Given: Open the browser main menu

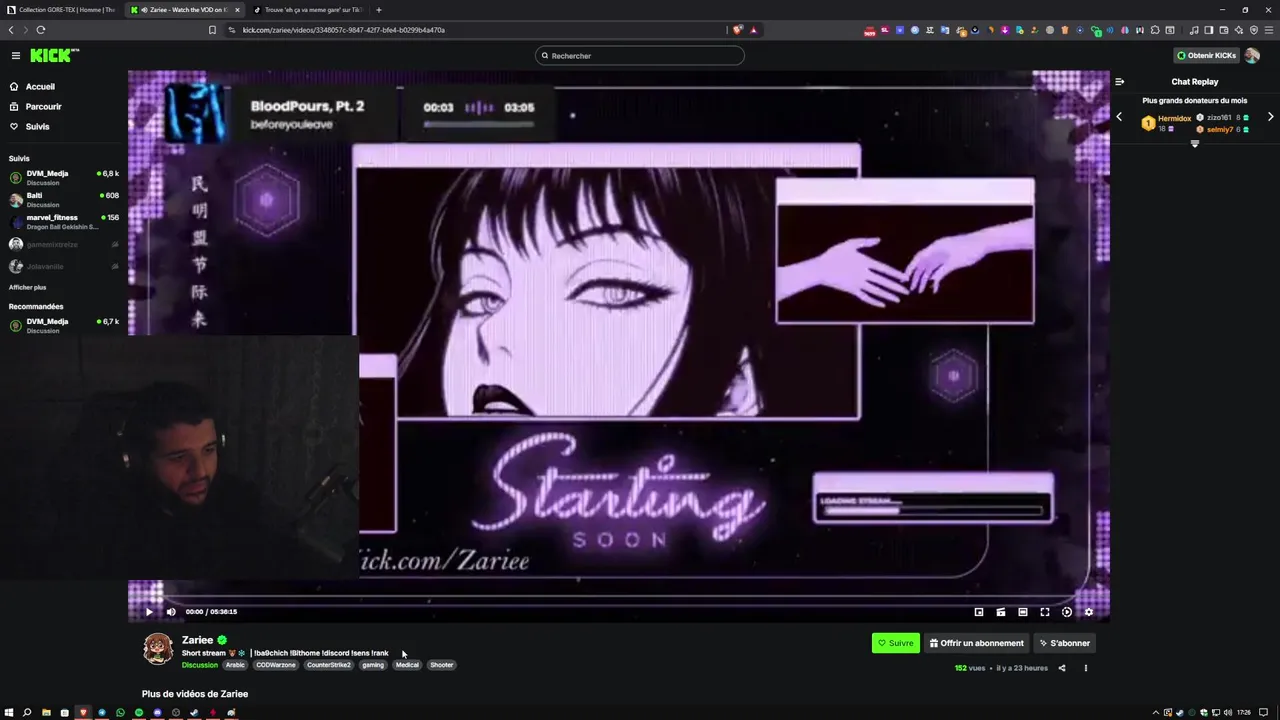Looking at the screenshot, I should click(x=1270, y=30).
